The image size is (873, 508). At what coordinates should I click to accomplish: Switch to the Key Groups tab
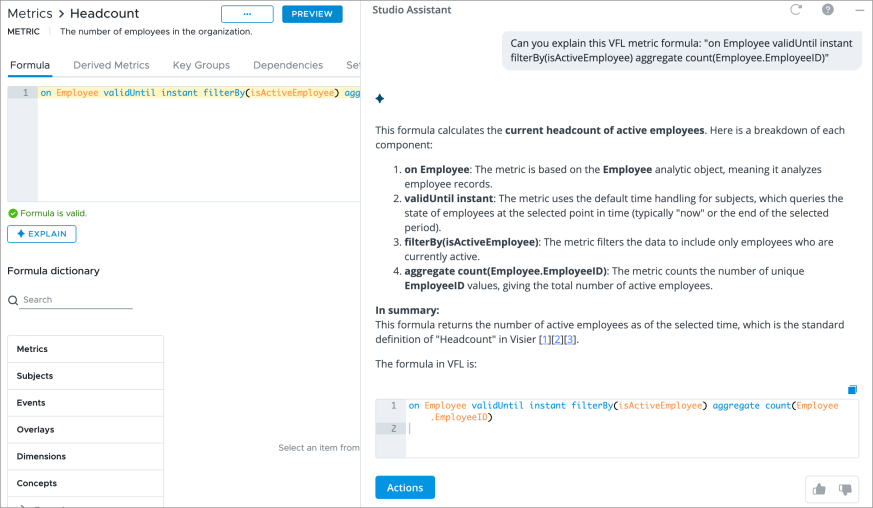pos(201,65)
